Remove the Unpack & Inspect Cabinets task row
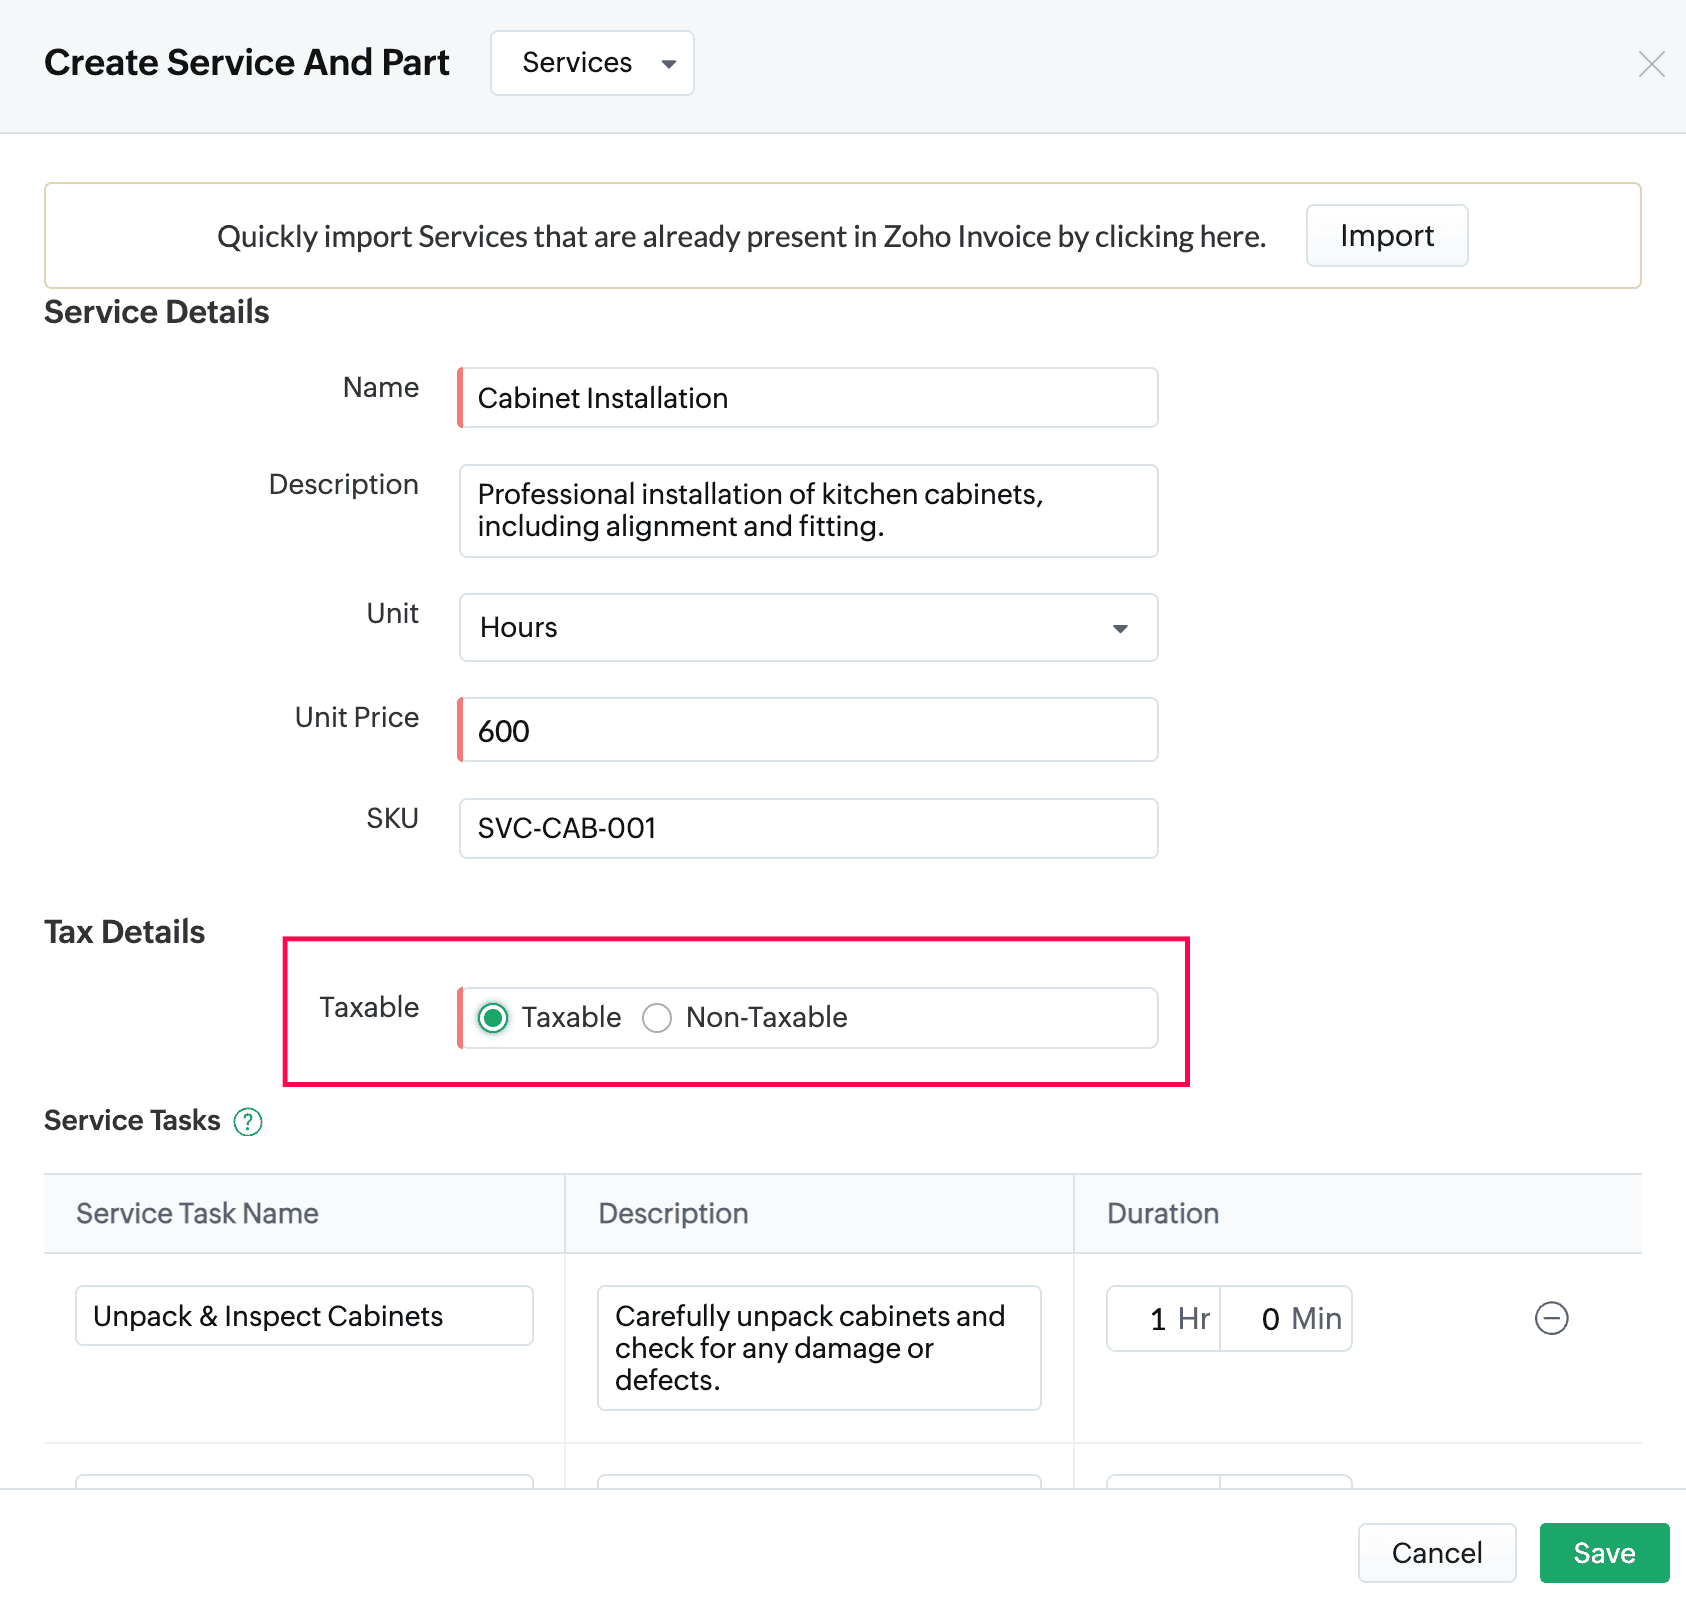Screen dimensions: 1686x1606 pyautogui.click(x=1551, y=1318)
